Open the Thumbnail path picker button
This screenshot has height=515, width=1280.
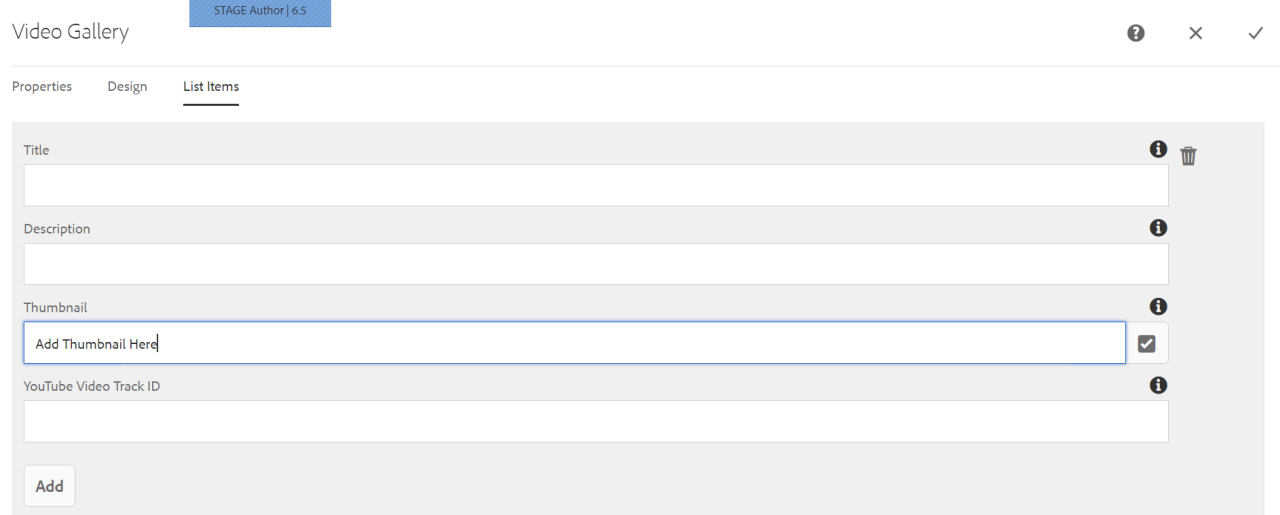(1147, 343)
